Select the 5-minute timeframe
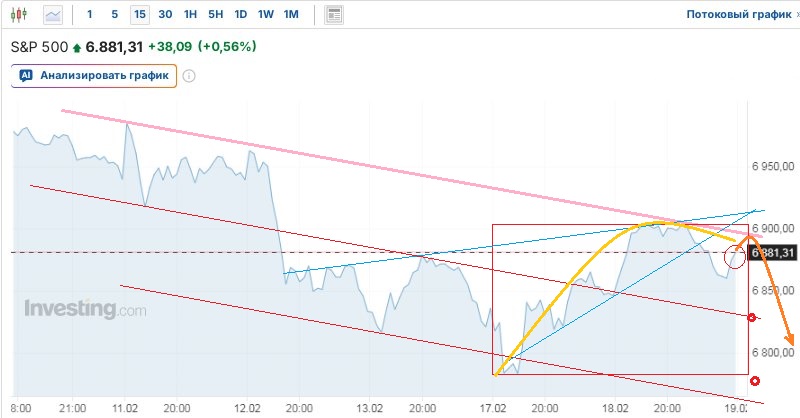Screen dimensions: 800x418 (114, 15)
